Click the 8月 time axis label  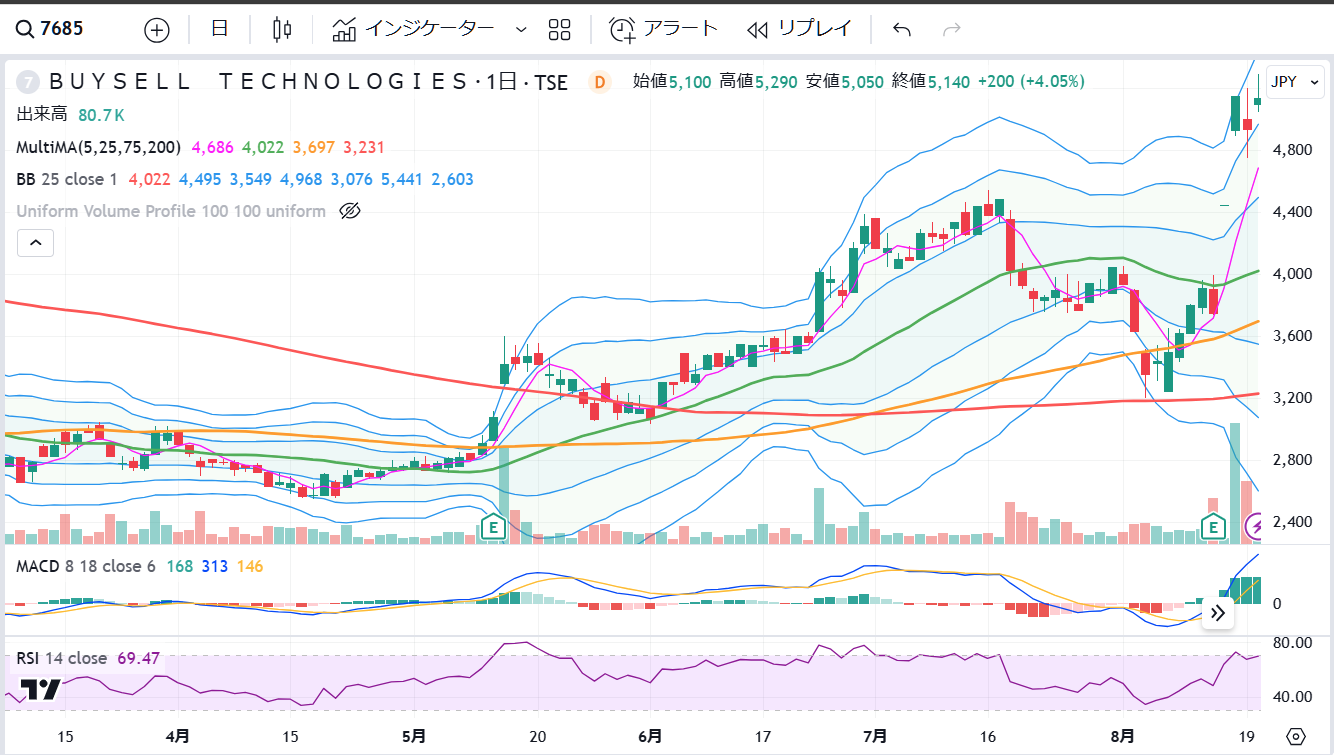(x=1123, y=736)
